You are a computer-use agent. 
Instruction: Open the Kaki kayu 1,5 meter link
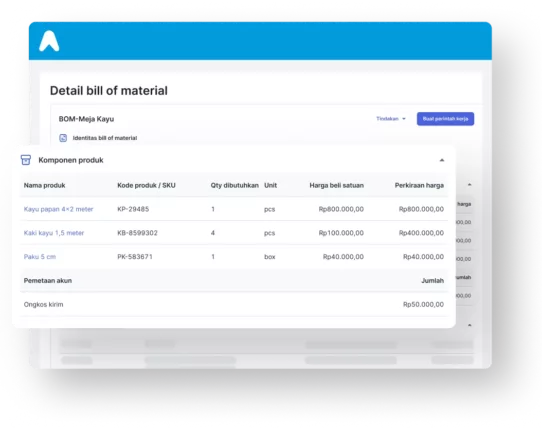[x=54, y=233]
